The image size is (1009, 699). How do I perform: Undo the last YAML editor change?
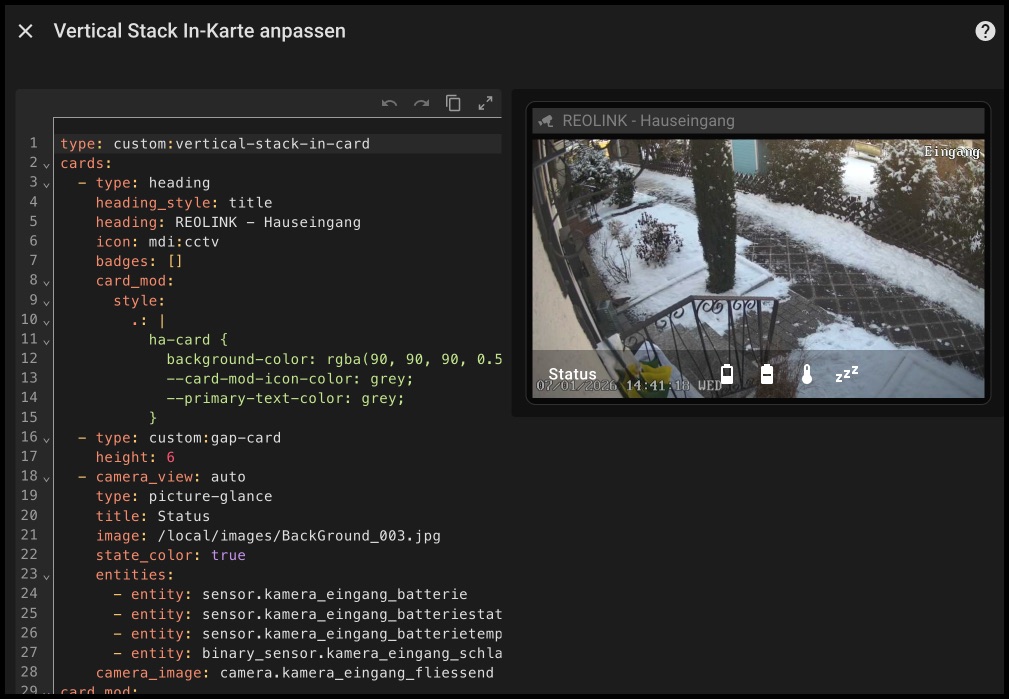click(x=390, y=103)
